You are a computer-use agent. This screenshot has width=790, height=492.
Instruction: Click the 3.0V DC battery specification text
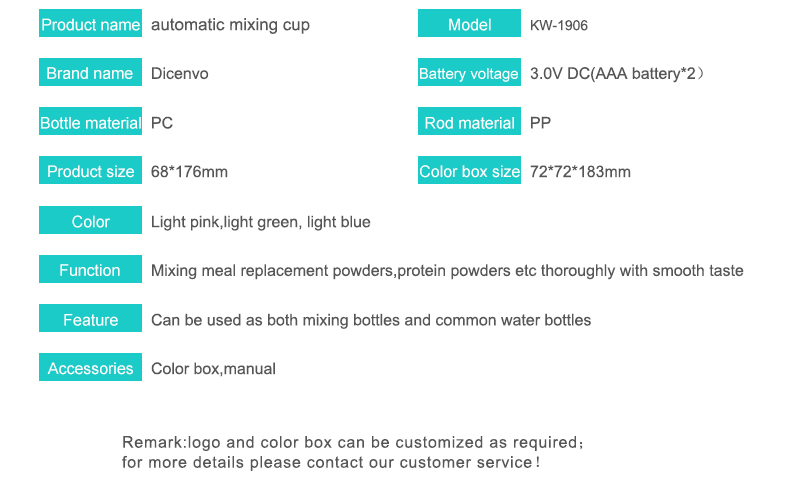(x=617, y=74)
